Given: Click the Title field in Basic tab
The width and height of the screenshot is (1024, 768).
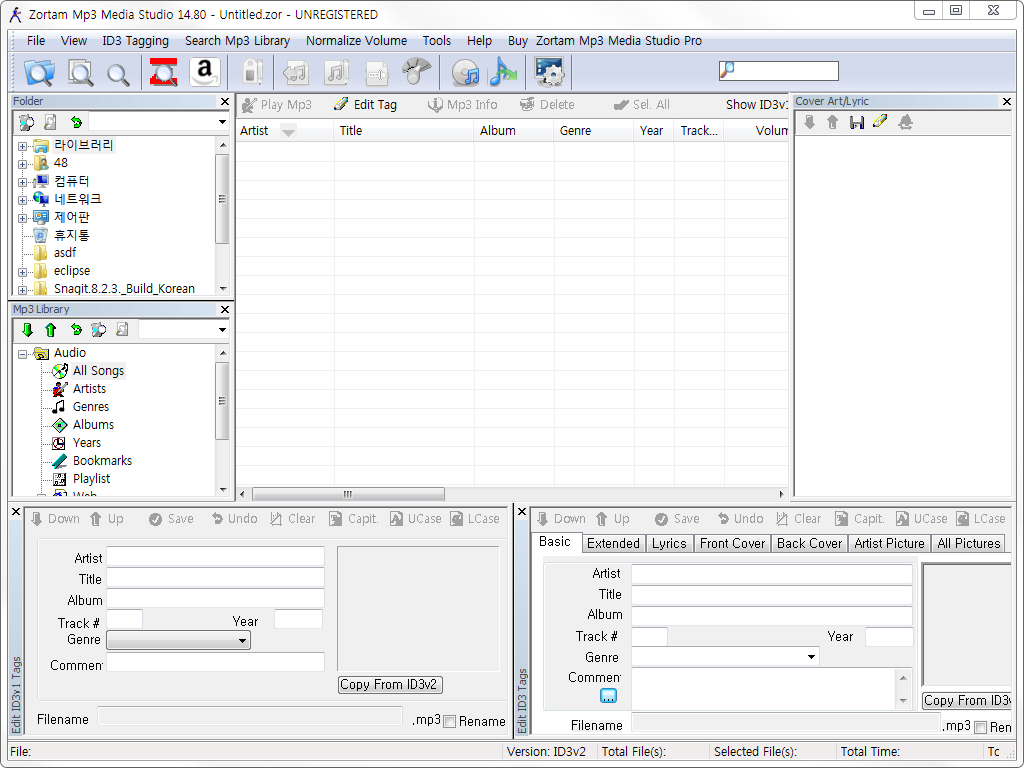Looking at the screenshot, I should pyautogui.click(x=771, y=595).
